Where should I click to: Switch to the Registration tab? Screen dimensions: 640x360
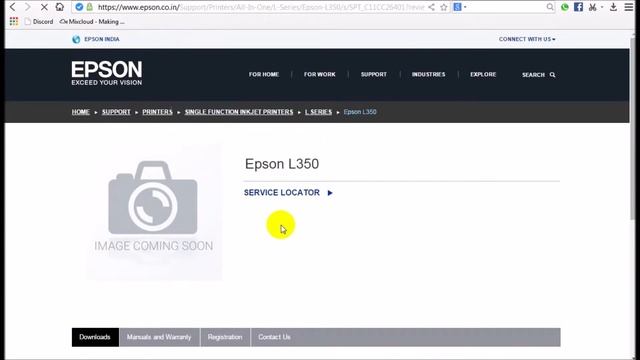(x=225, y=337)
